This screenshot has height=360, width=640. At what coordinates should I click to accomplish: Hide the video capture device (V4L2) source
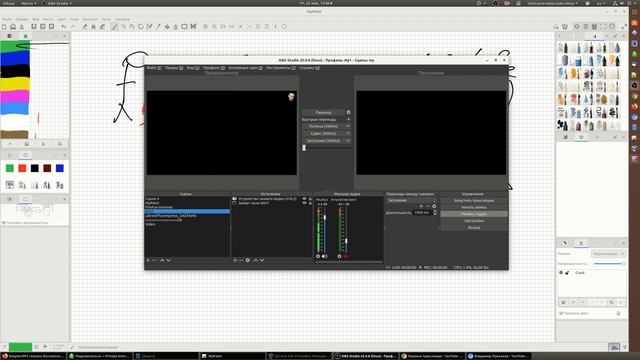click(x=304, y=199)
